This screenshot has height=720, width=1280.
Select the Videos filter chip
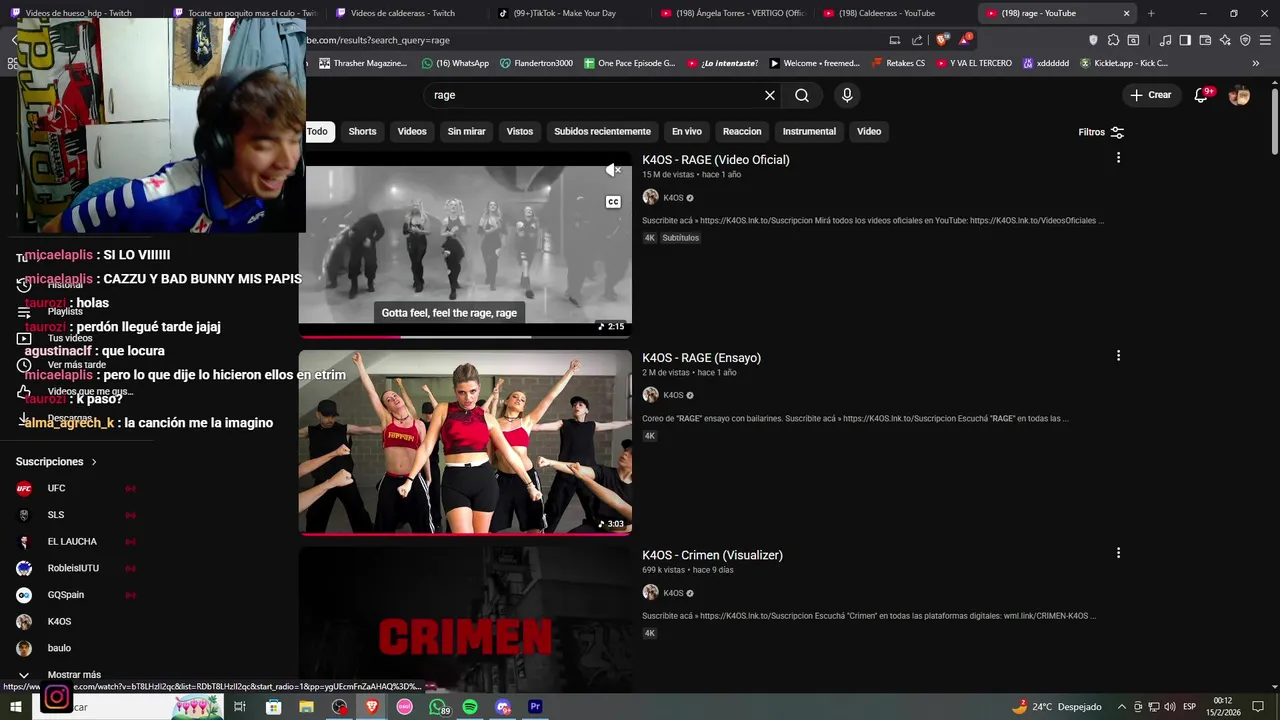(x=412, y=131)
